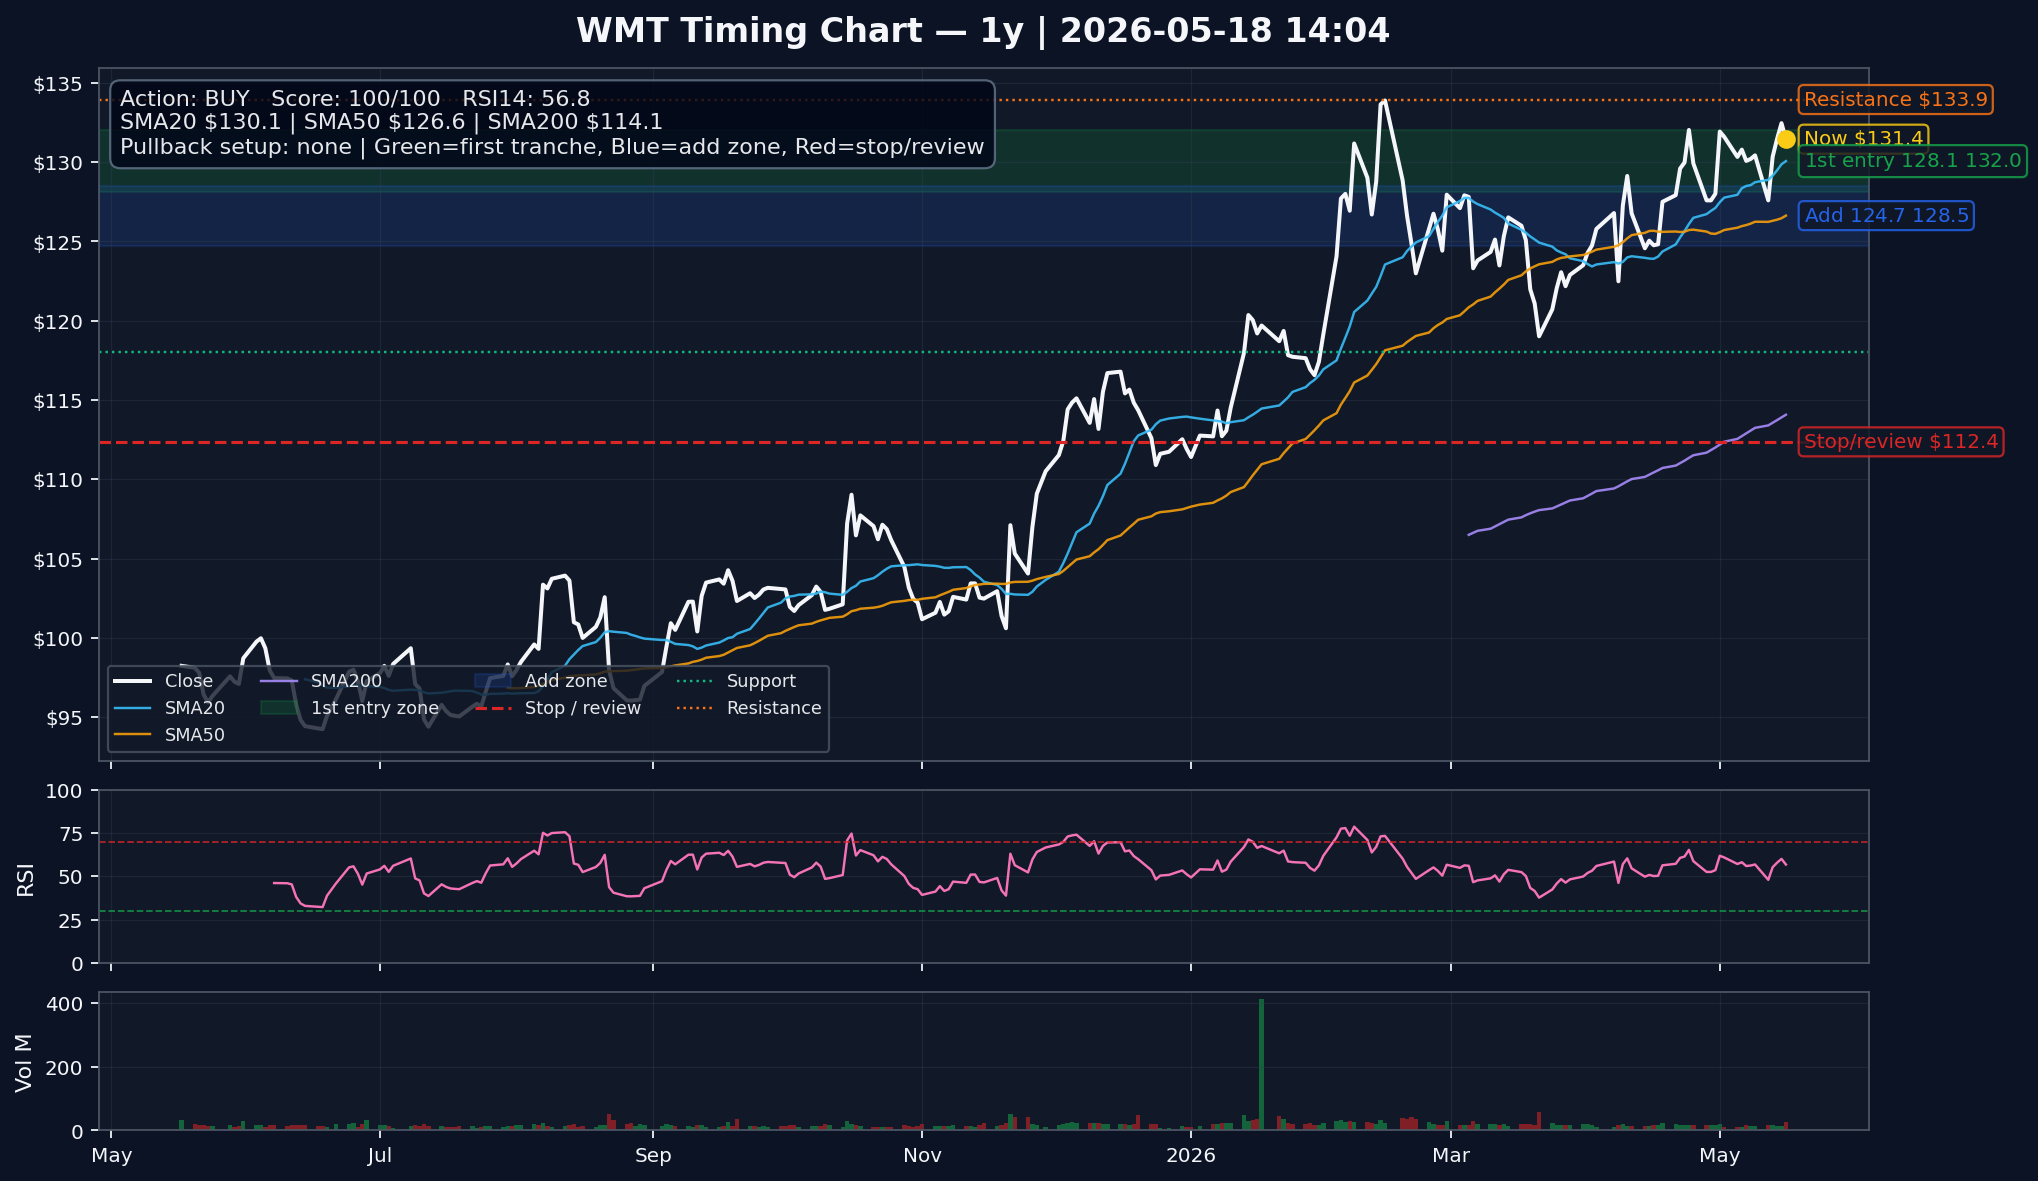Click the blue Add zone legend swatch
This screenshot has height=1181, width=2038.
(493, 681)
